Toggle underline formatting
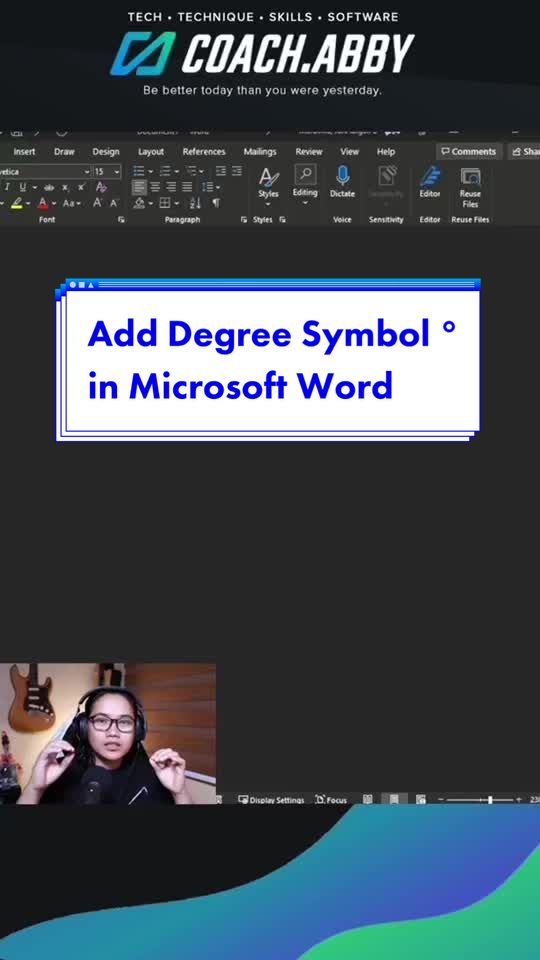The height and width of the screenshot is (960, 540). coord(23,187)
